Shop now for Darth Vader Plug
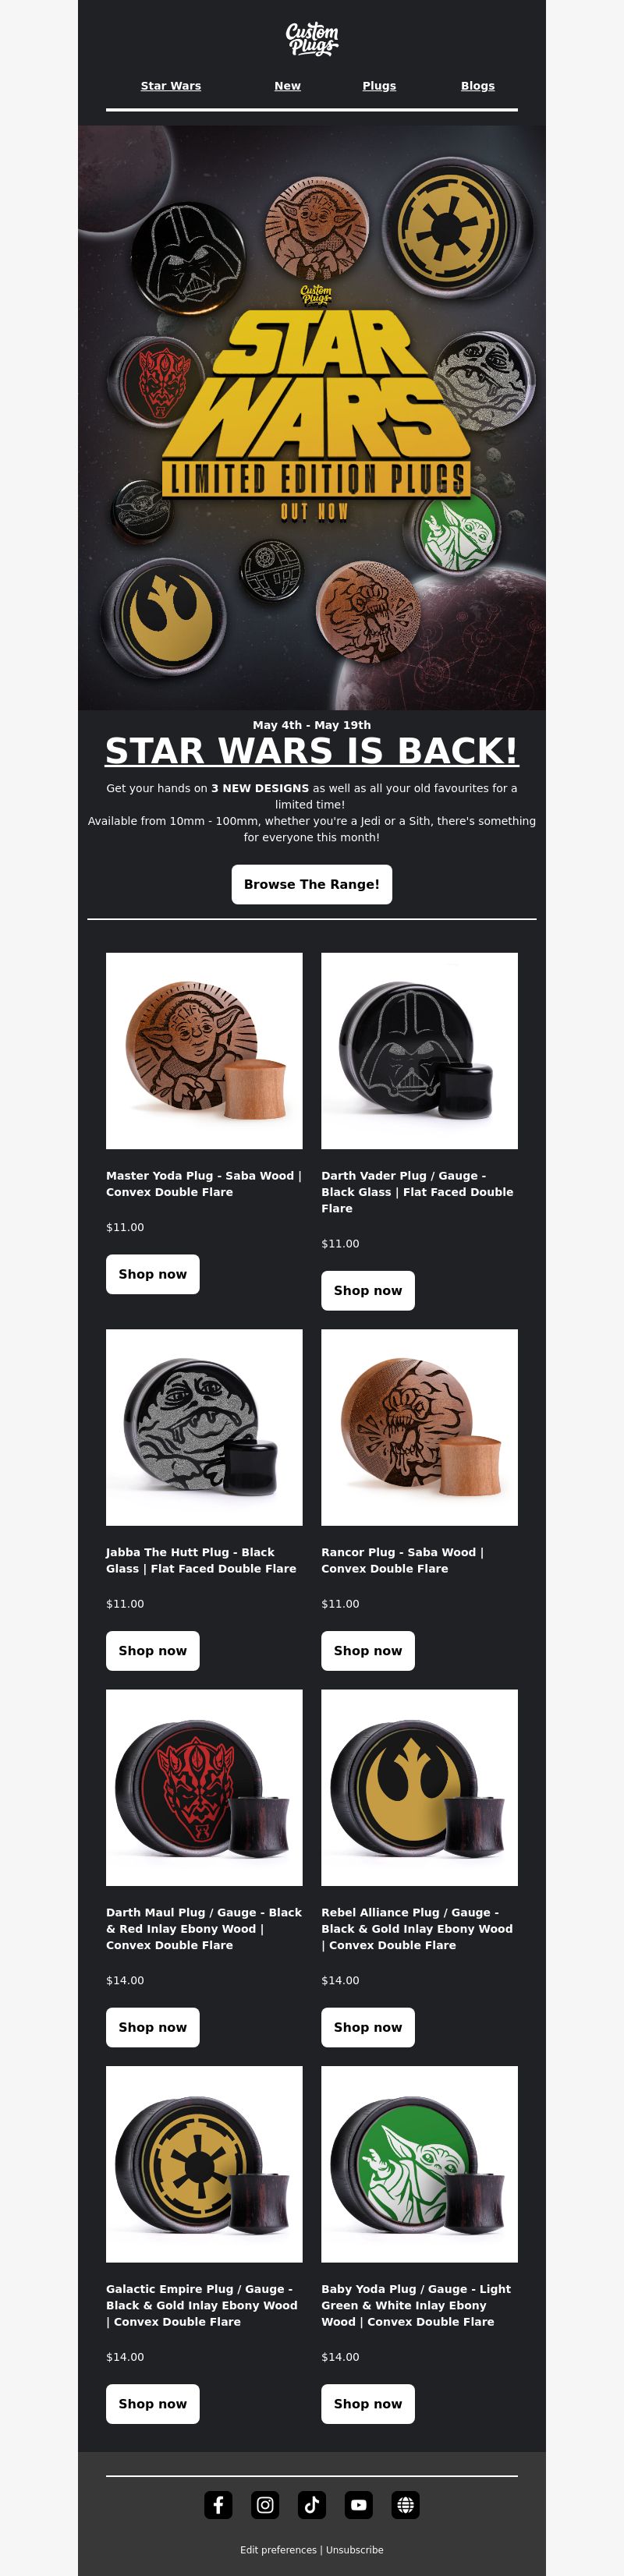624x2576 pixels. [x=368, y=1291]
